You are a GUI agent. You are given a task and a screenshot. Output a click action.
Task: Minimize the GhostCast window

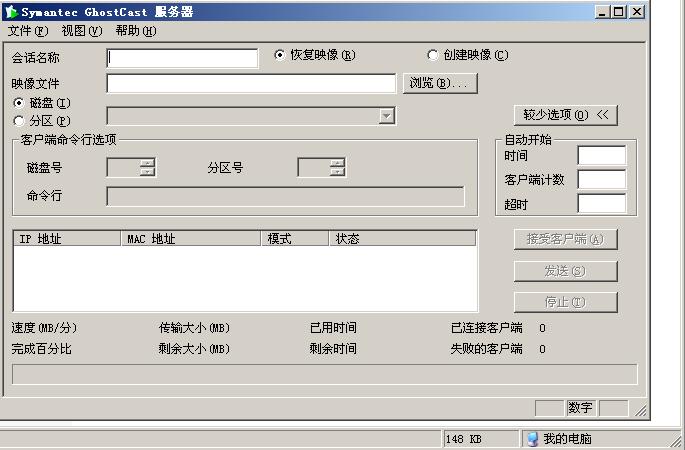tap(602, 12)
